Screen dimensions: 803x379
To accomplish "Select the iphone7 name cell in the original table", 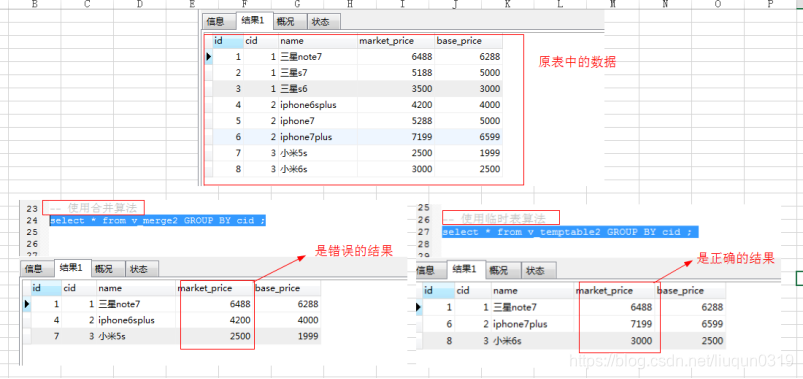I will coord(318,121).
